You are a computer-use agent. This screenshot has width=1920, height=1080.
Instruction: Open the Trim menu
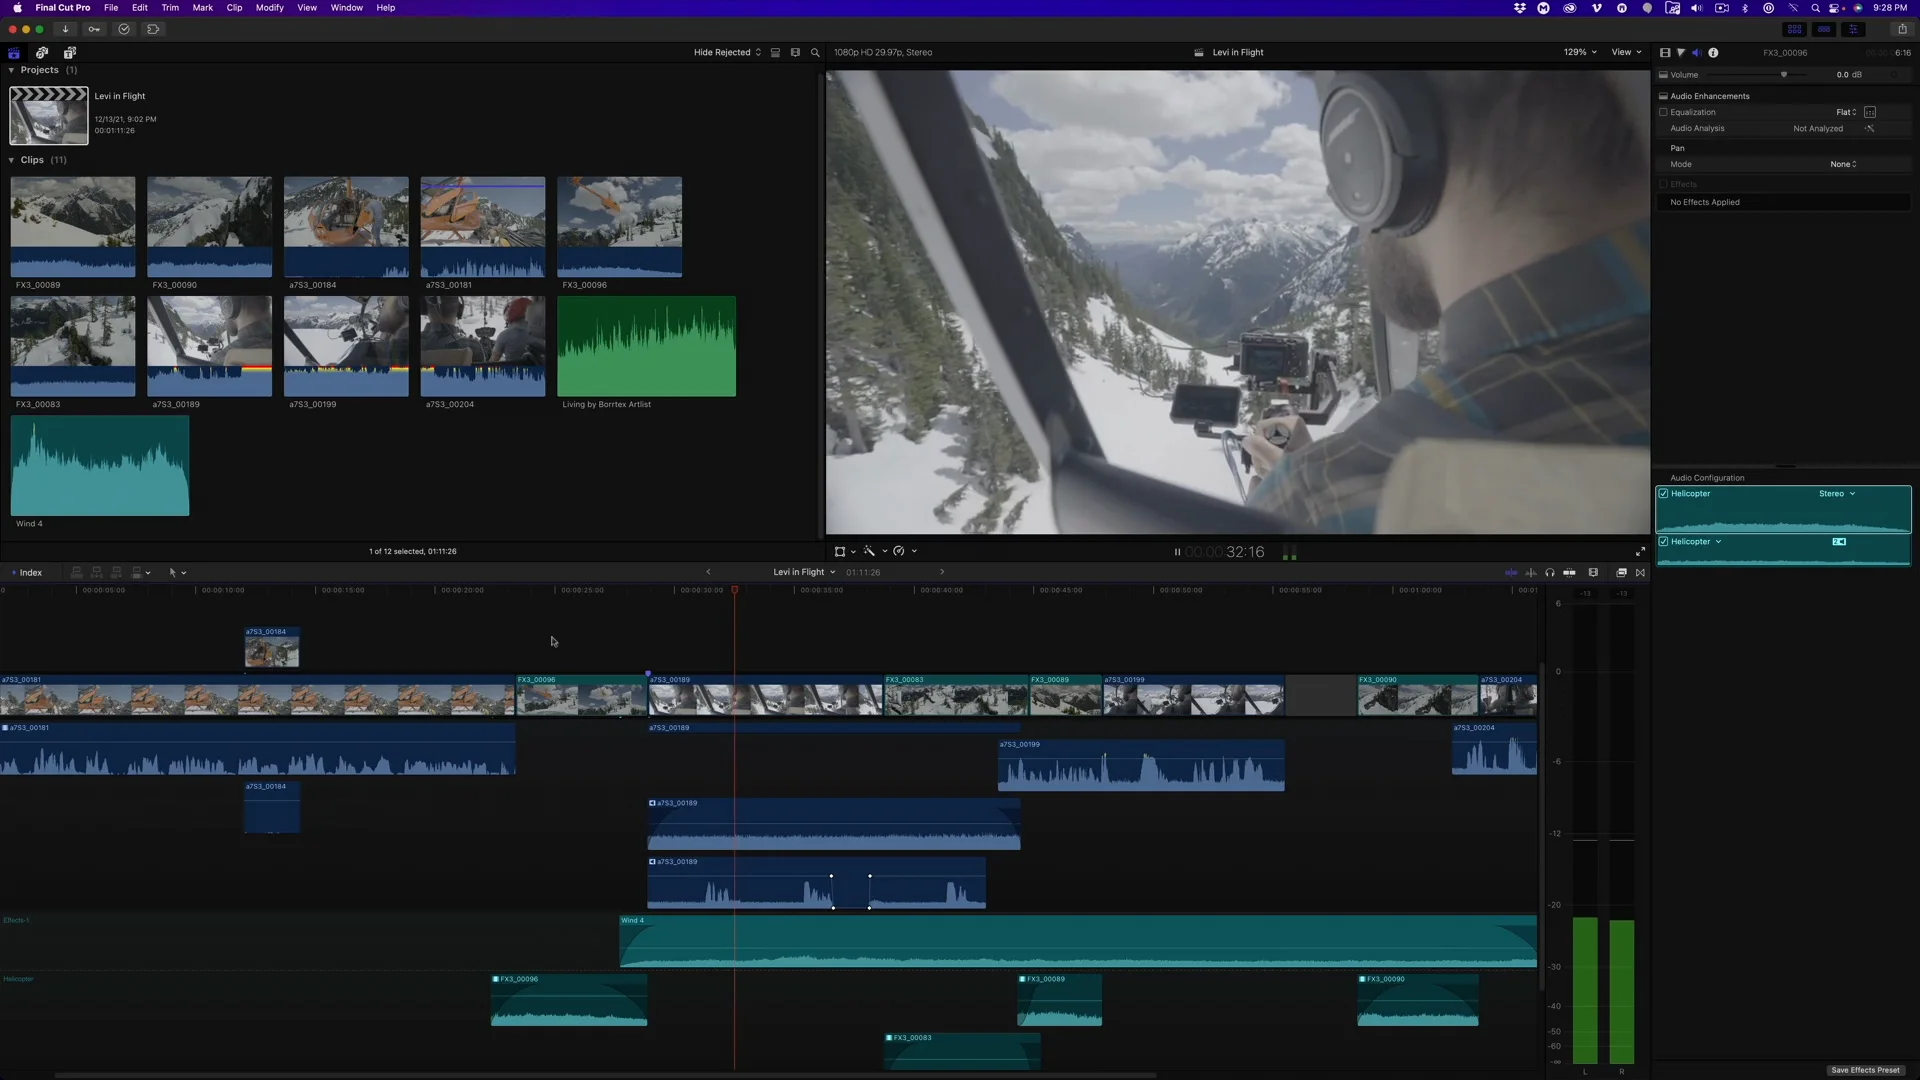tap(170, 8)
